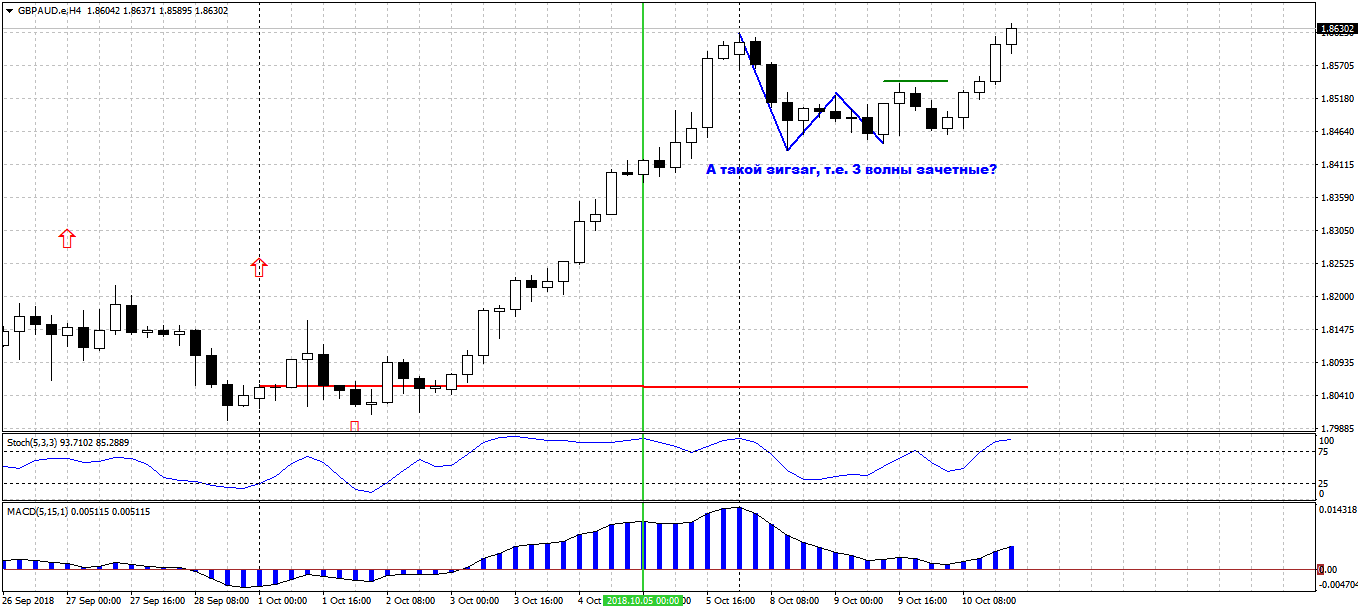
Task: Click the 1.83590 price scale value
Action: [1336, 198]
